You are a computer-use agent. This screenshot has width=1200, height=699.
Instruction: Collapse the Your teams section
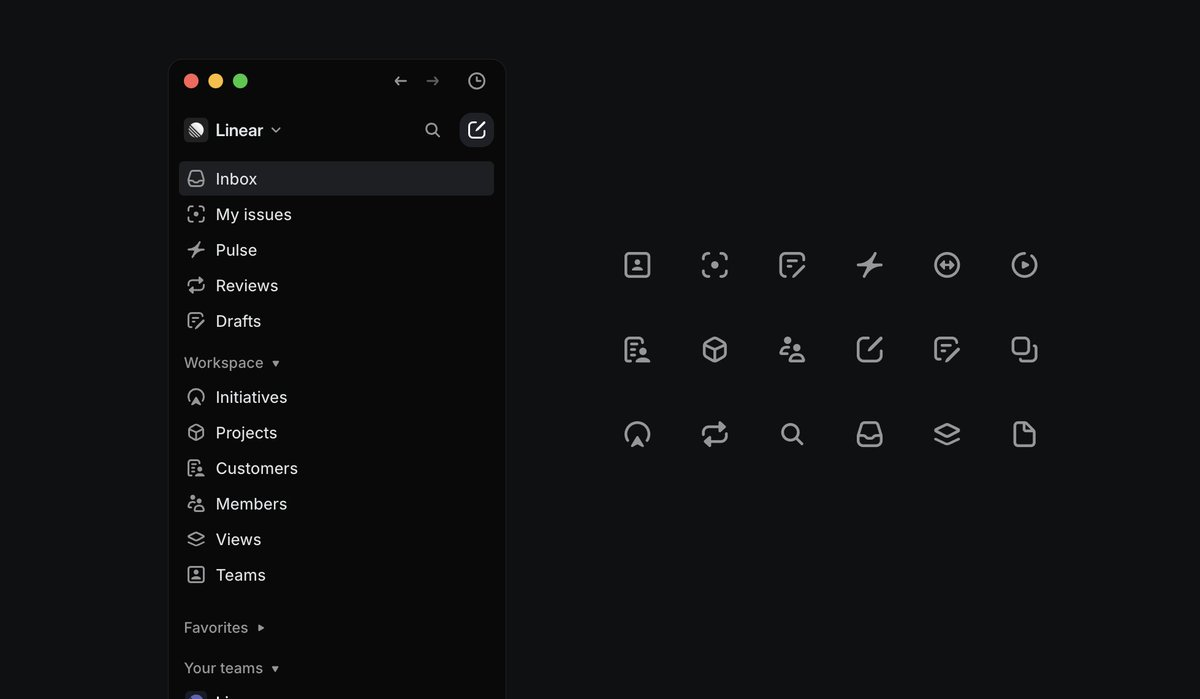275,668
